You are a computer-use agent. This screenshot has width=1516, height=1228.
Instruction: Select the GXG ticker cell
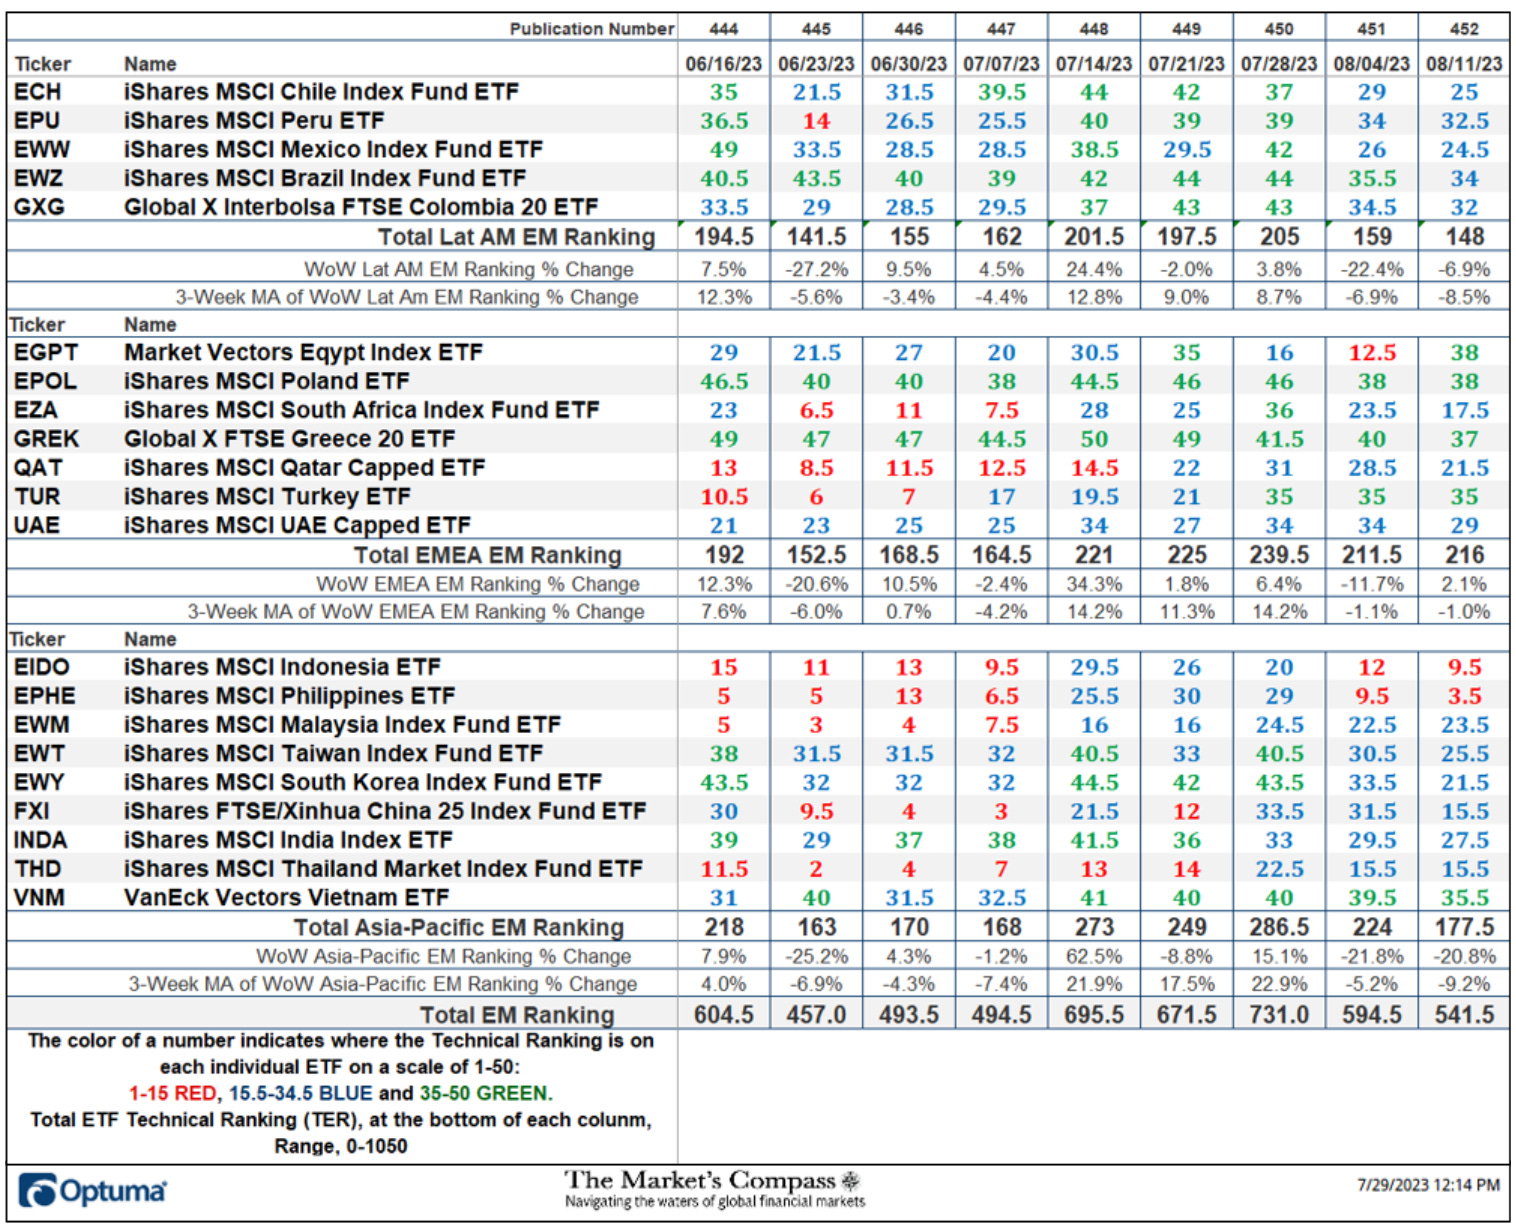39,208
